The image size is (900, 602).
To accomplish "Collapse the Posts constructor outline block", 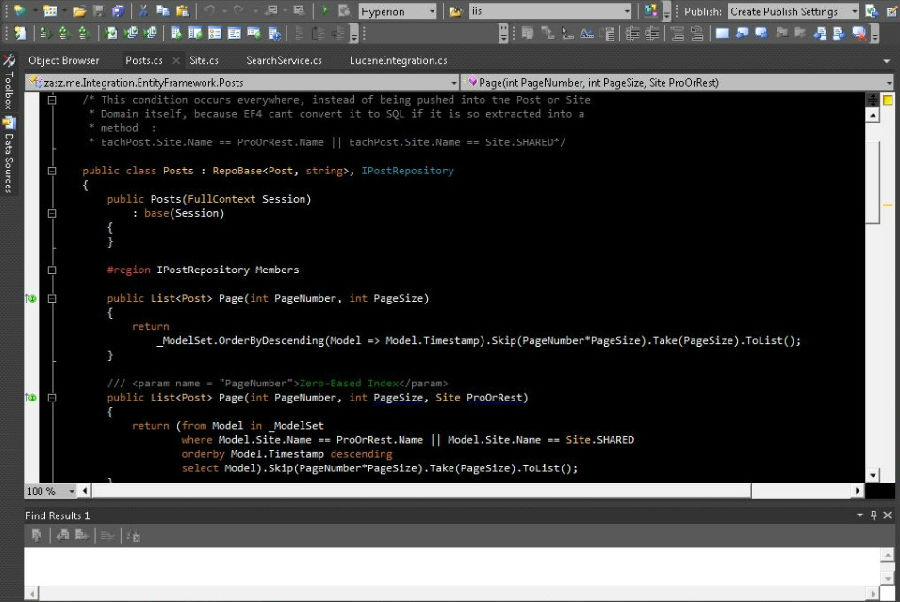I will point(52,213).
